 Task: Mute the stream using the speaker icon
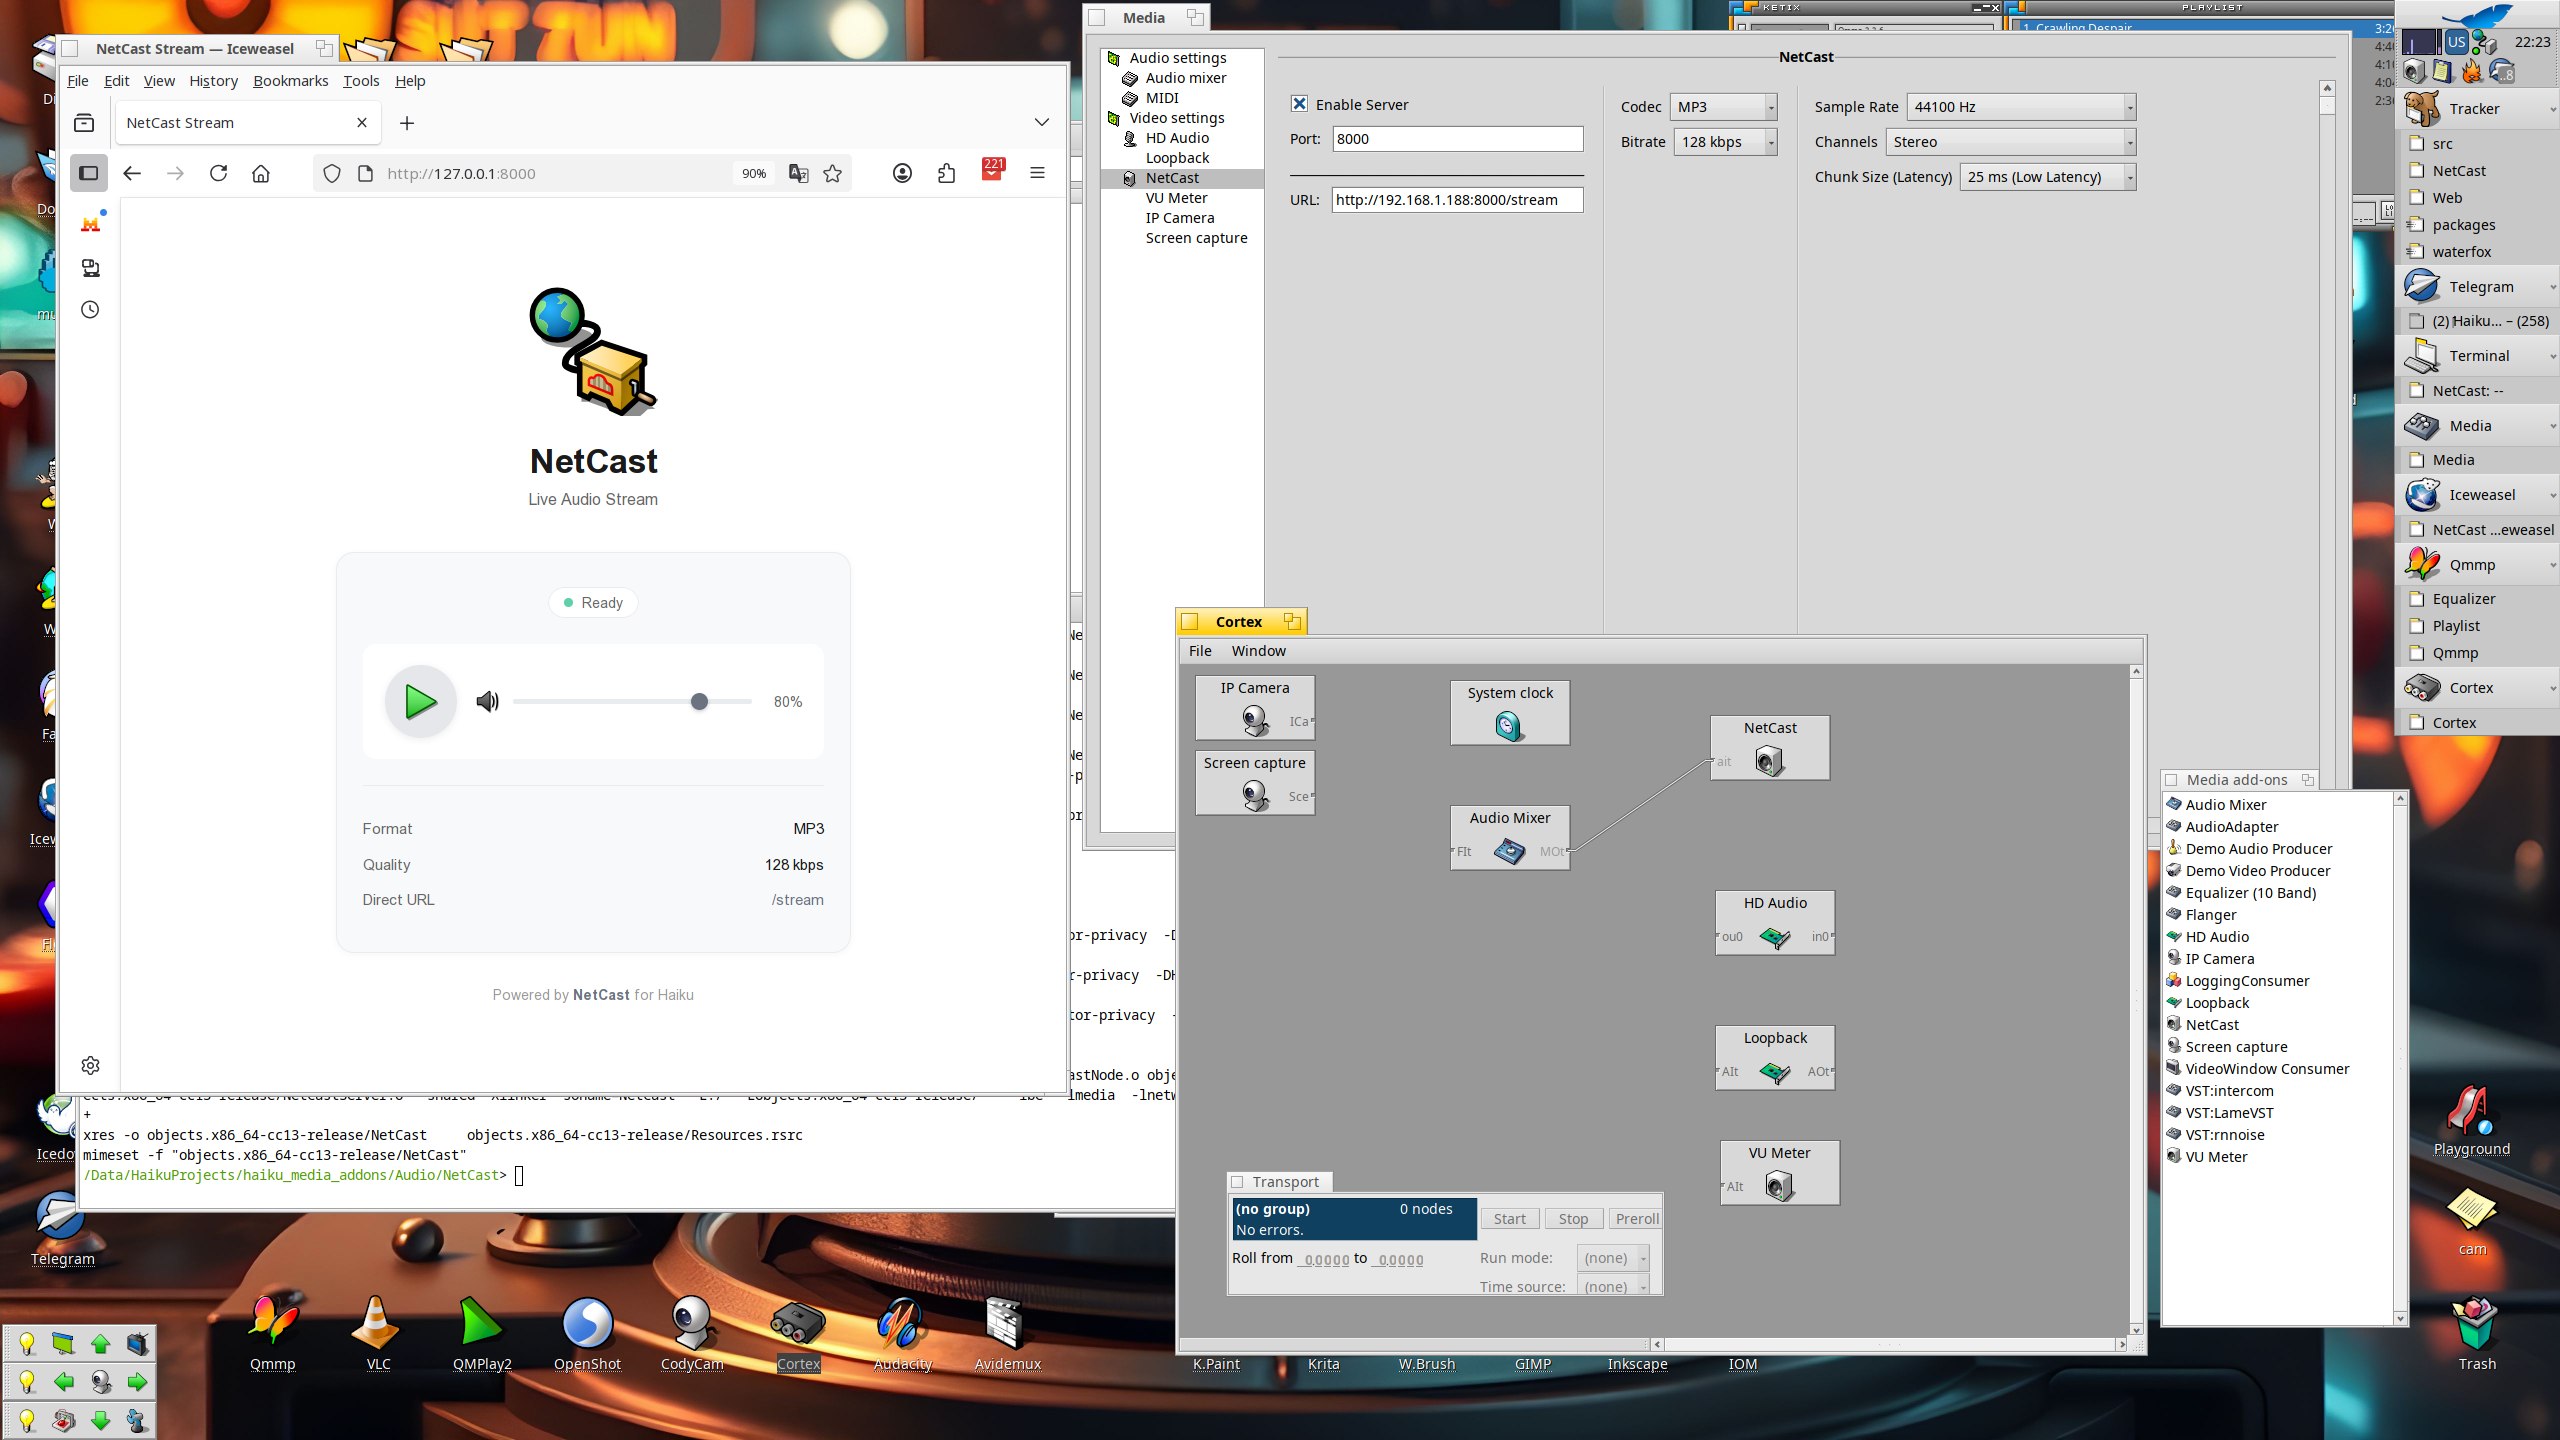tap(487, 701)
